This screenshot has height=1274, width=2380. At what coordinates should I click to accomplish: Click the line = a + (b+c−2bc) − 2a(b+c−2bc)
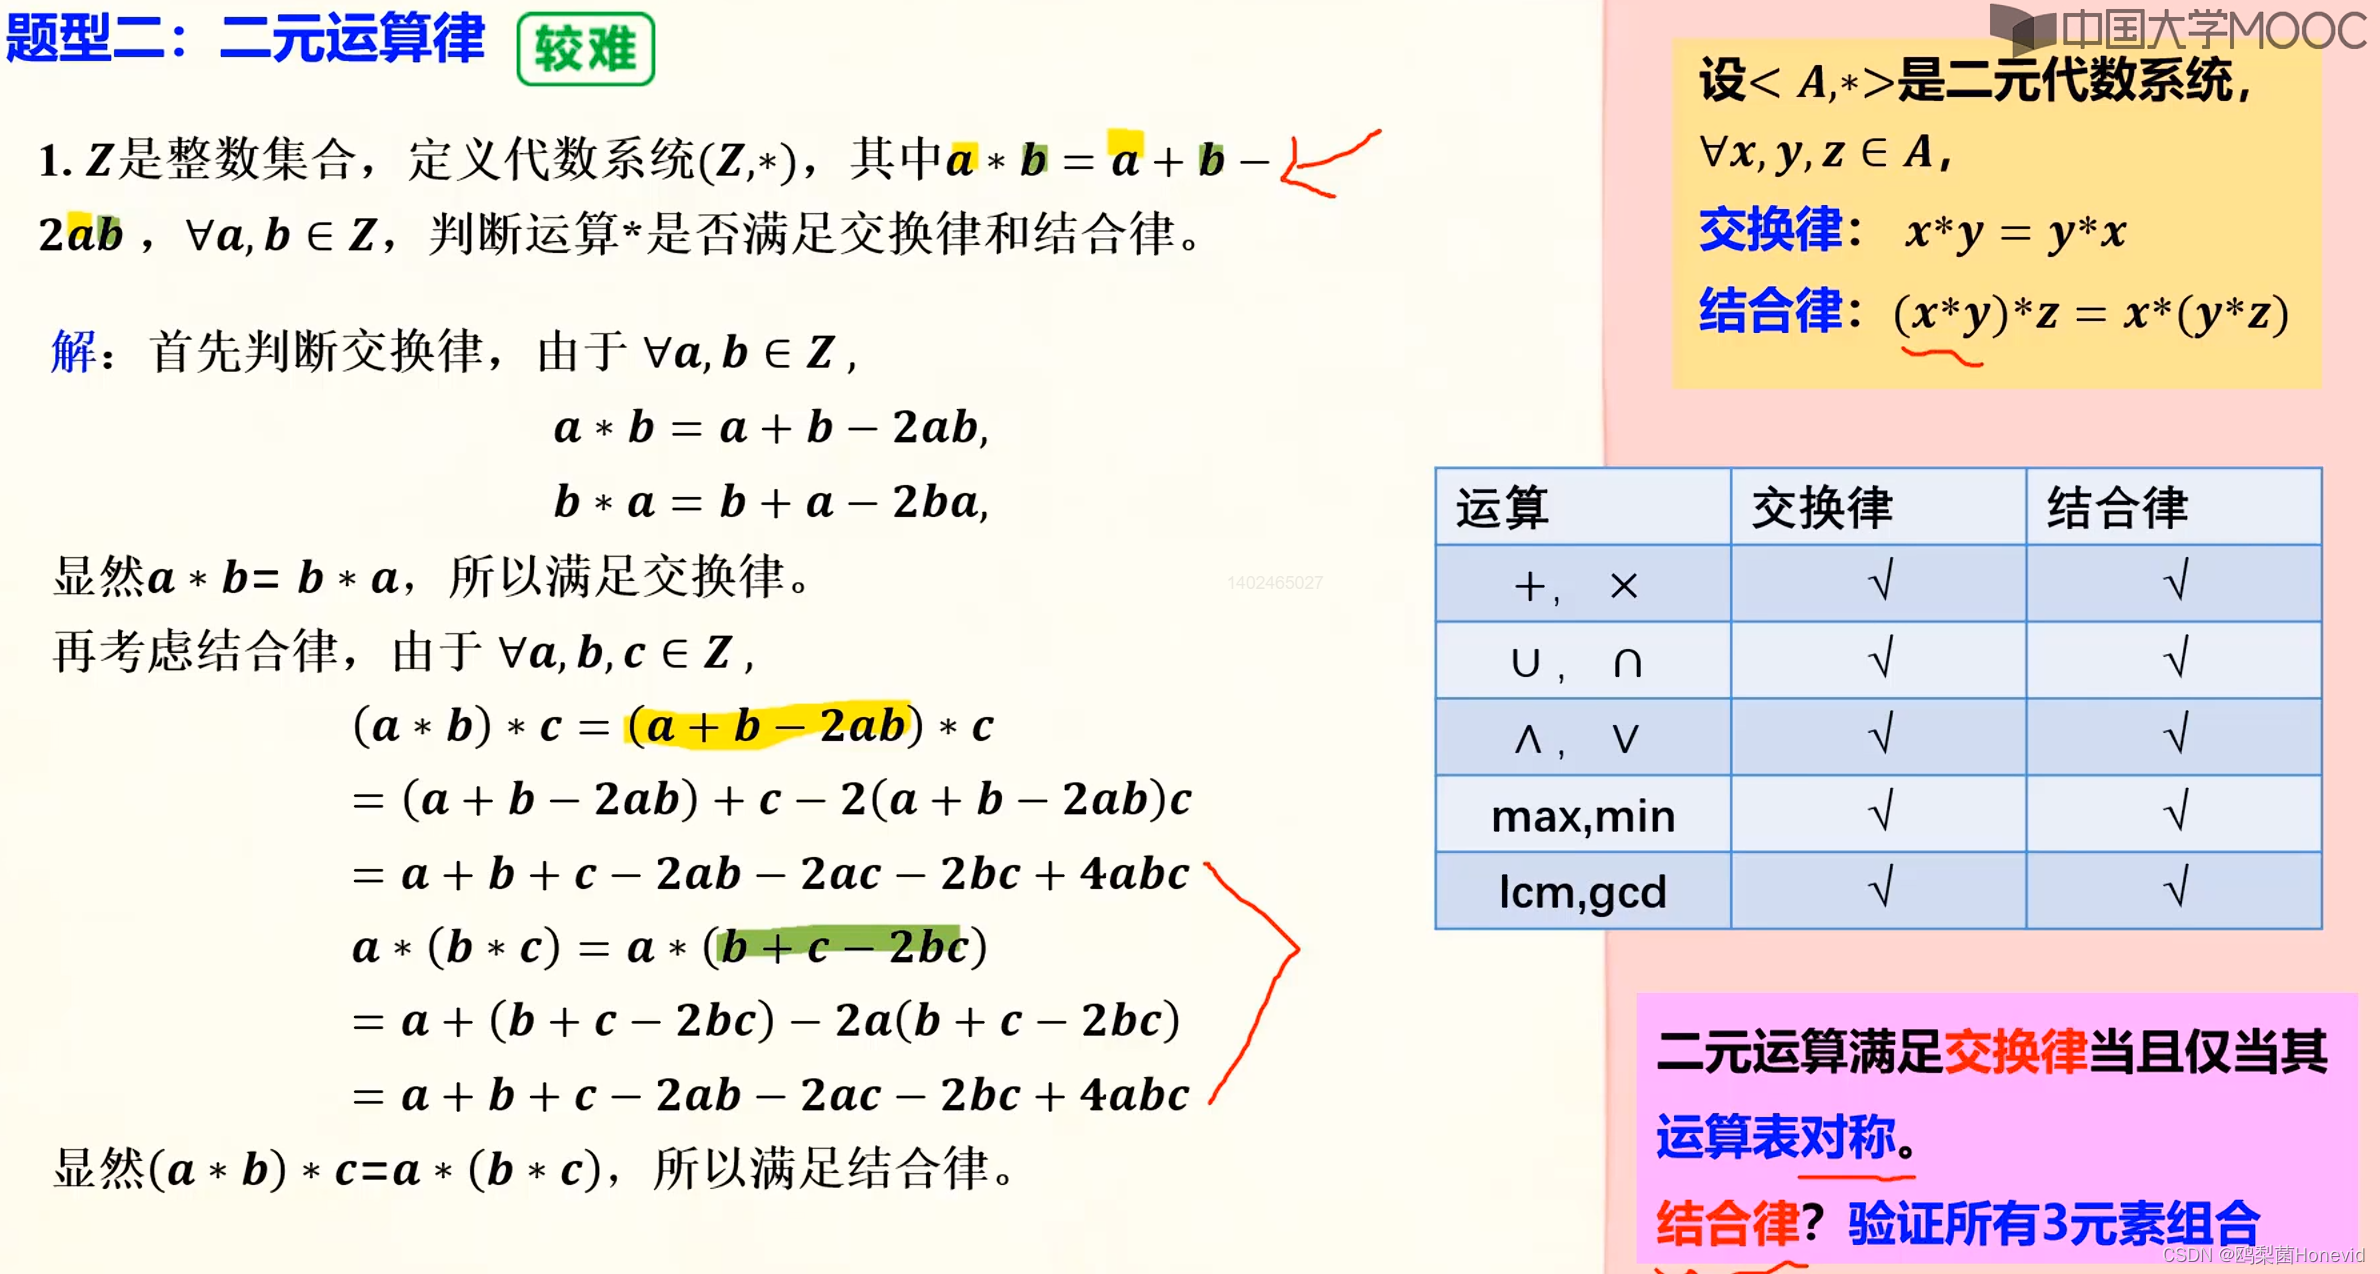(x=766, y=1021)
